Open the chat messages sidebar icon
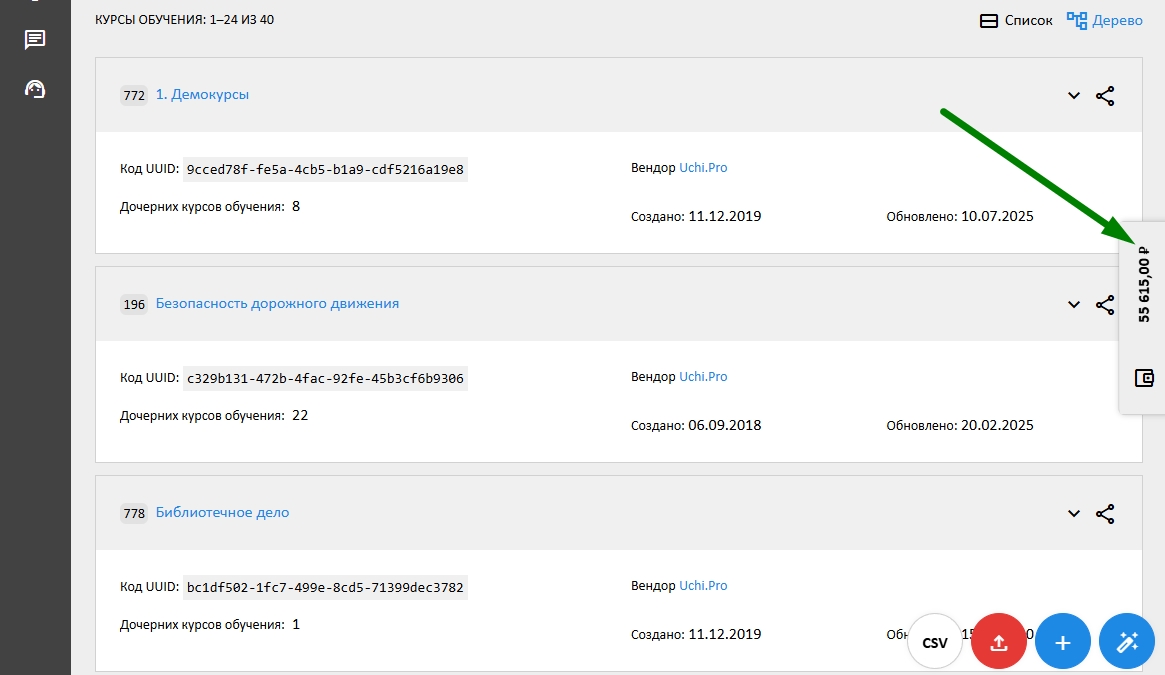 coord(35,40)
